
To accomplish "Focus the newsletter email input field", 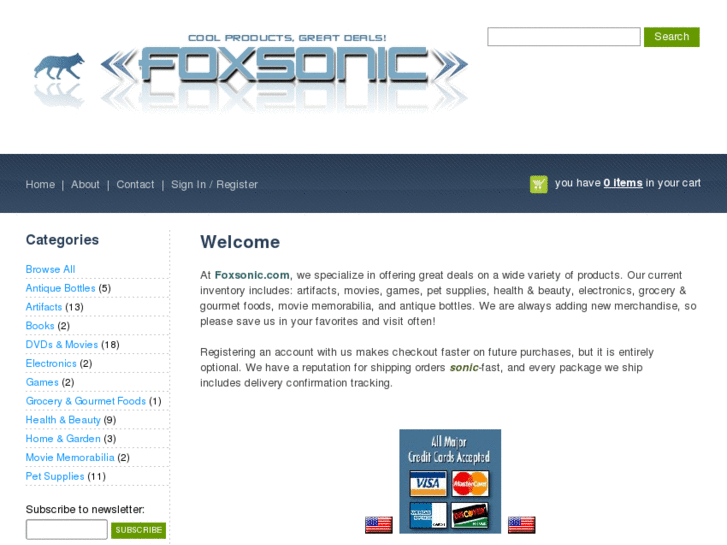I will click(67, 529).
